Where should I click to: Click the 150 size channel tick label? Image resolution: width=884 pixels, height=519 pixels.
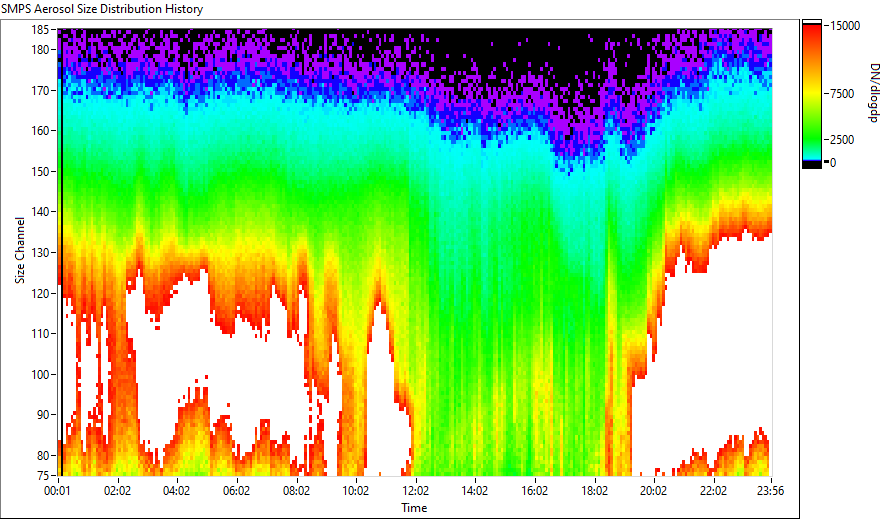40,171
